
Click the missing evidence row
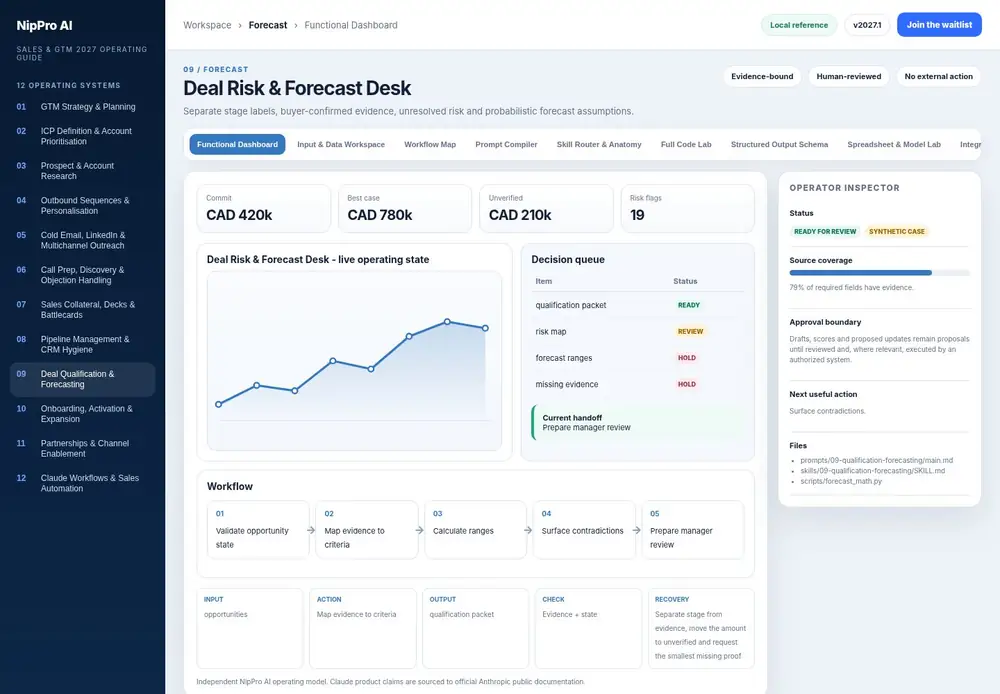(x=638, y=384)
